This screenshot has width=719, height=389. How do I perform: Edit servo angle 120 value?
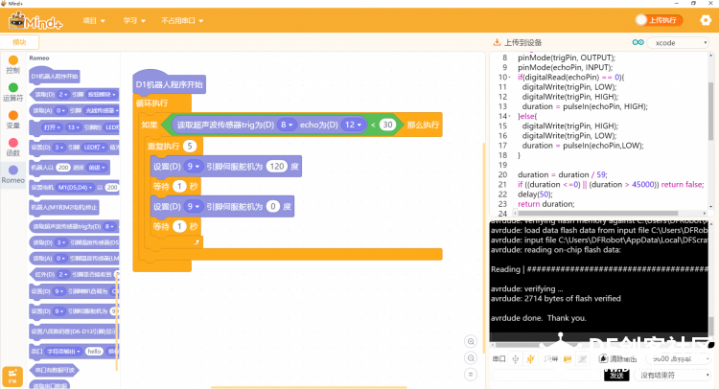coord(277,167)
